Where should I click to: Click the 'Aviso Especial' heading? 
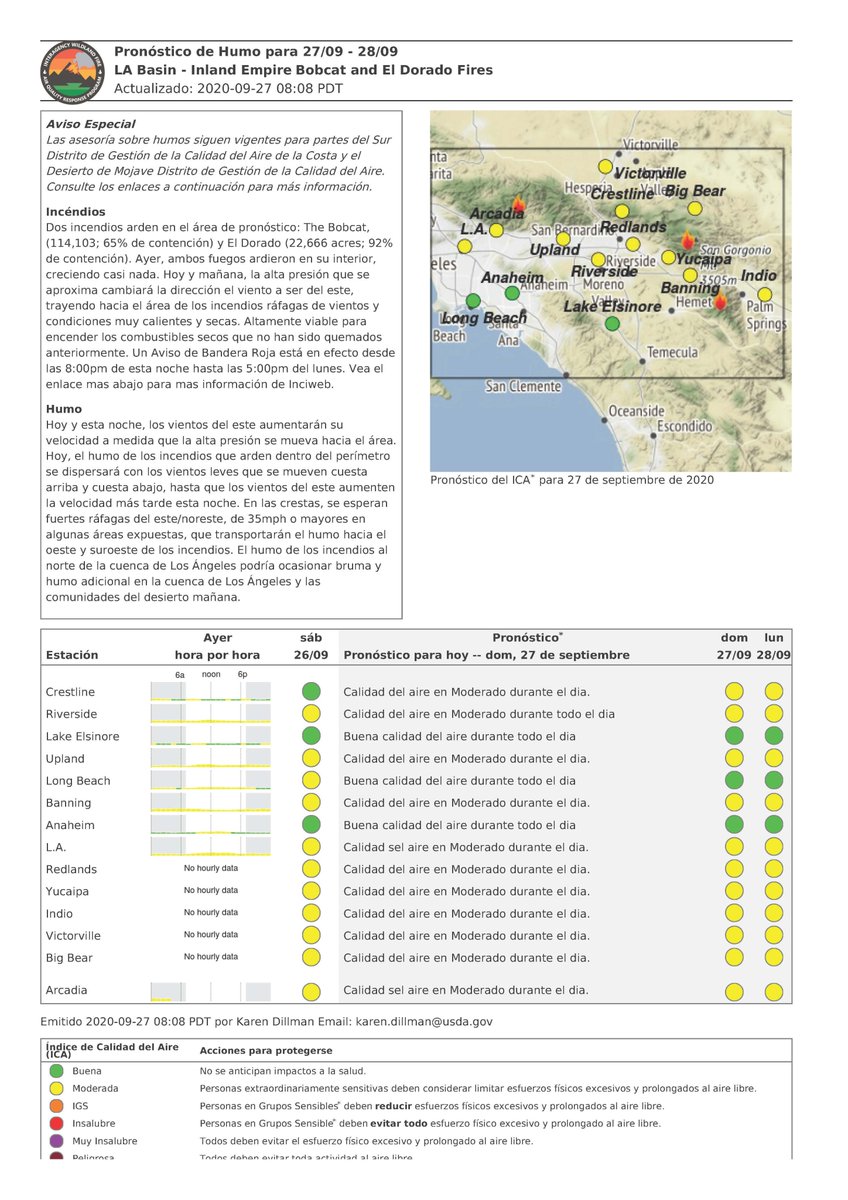91,125
